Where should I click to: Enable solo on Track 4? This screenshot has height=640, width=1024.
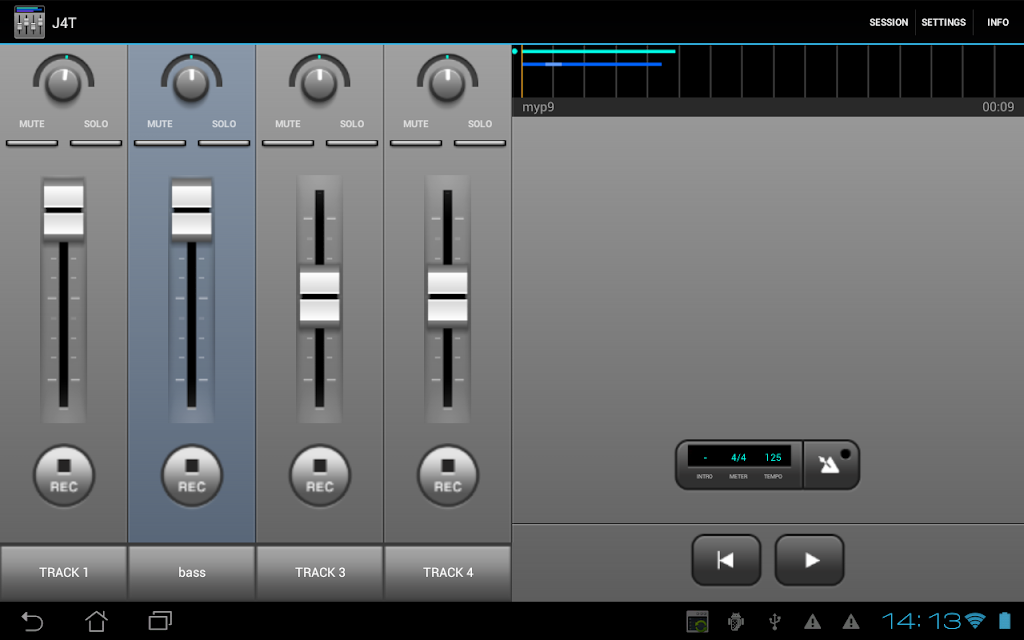click(480, 142)
